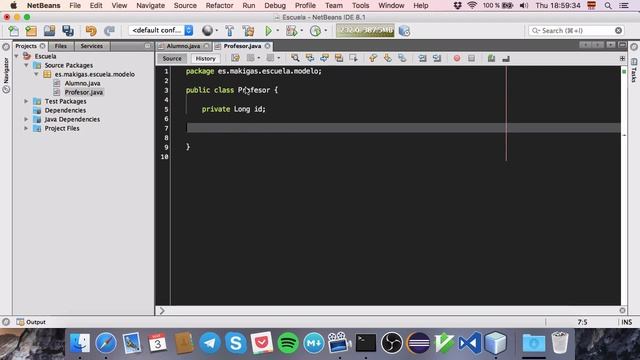Image resolution: width=640 pixels, height=360 pixels.
Task: Open the Tasks side panel
Action: pos(634,70)
